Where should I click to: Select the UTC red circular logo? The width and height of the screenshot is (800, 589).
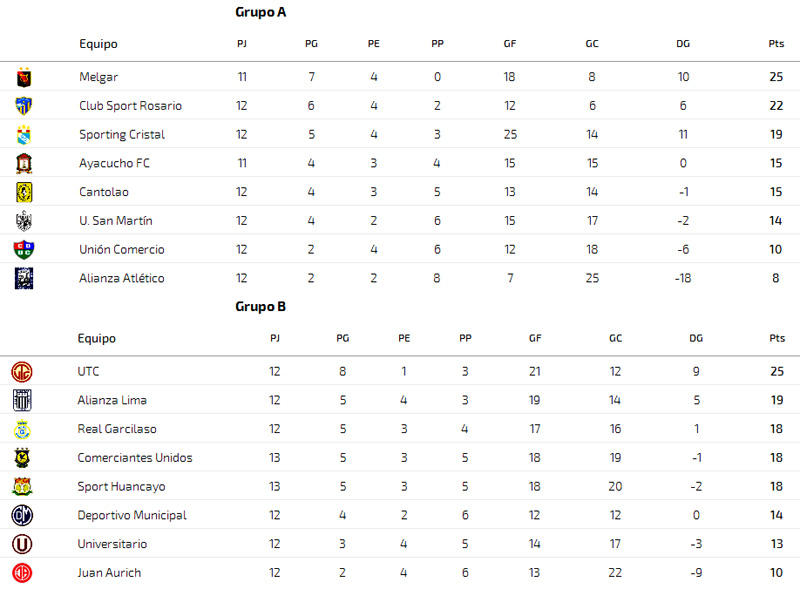click(x=22, y=372)
